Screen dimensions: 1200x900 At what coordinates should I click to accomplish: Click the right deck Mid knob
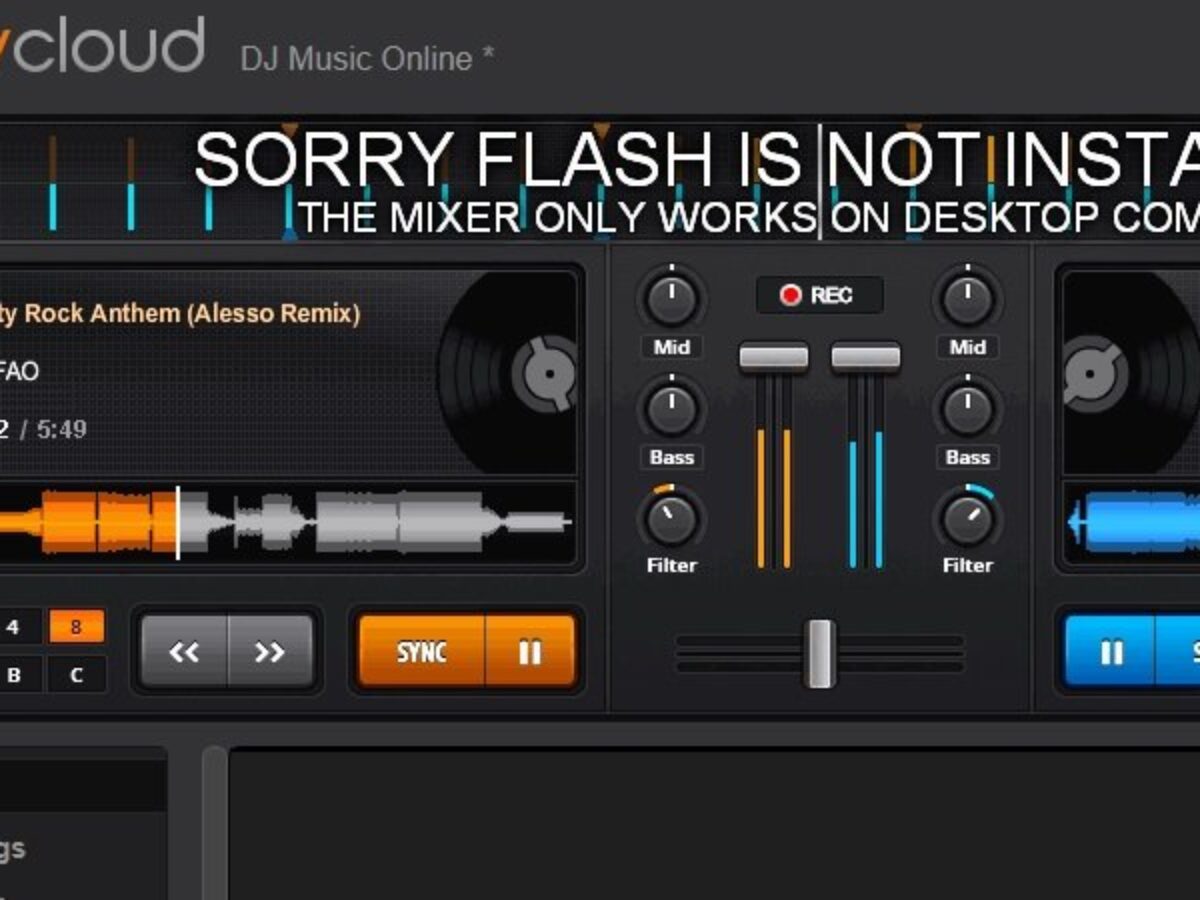point(967,299)
